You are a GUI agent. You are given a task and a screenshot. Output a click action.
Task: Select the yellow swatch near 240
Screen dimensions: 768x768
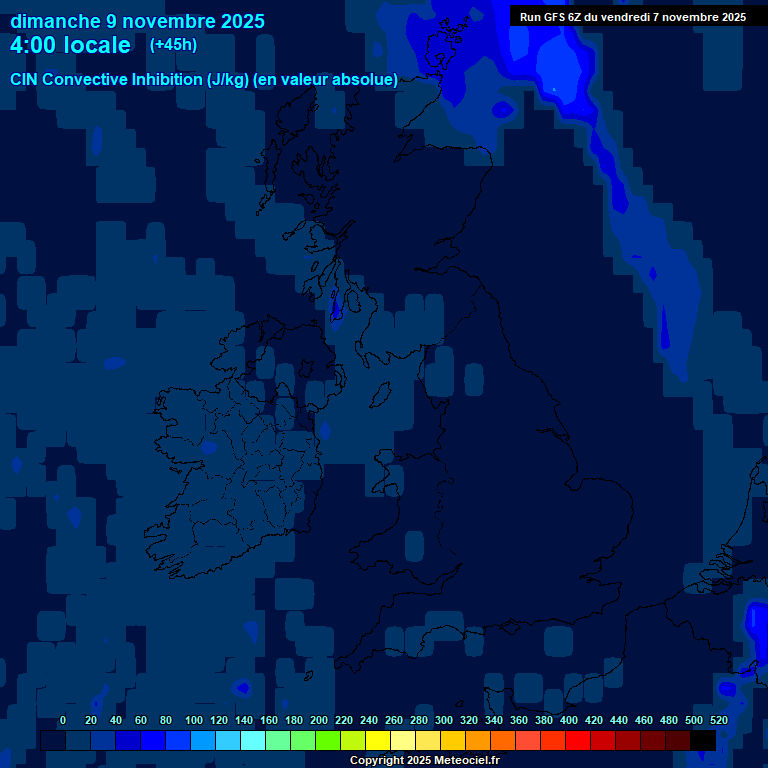point(377,740)
